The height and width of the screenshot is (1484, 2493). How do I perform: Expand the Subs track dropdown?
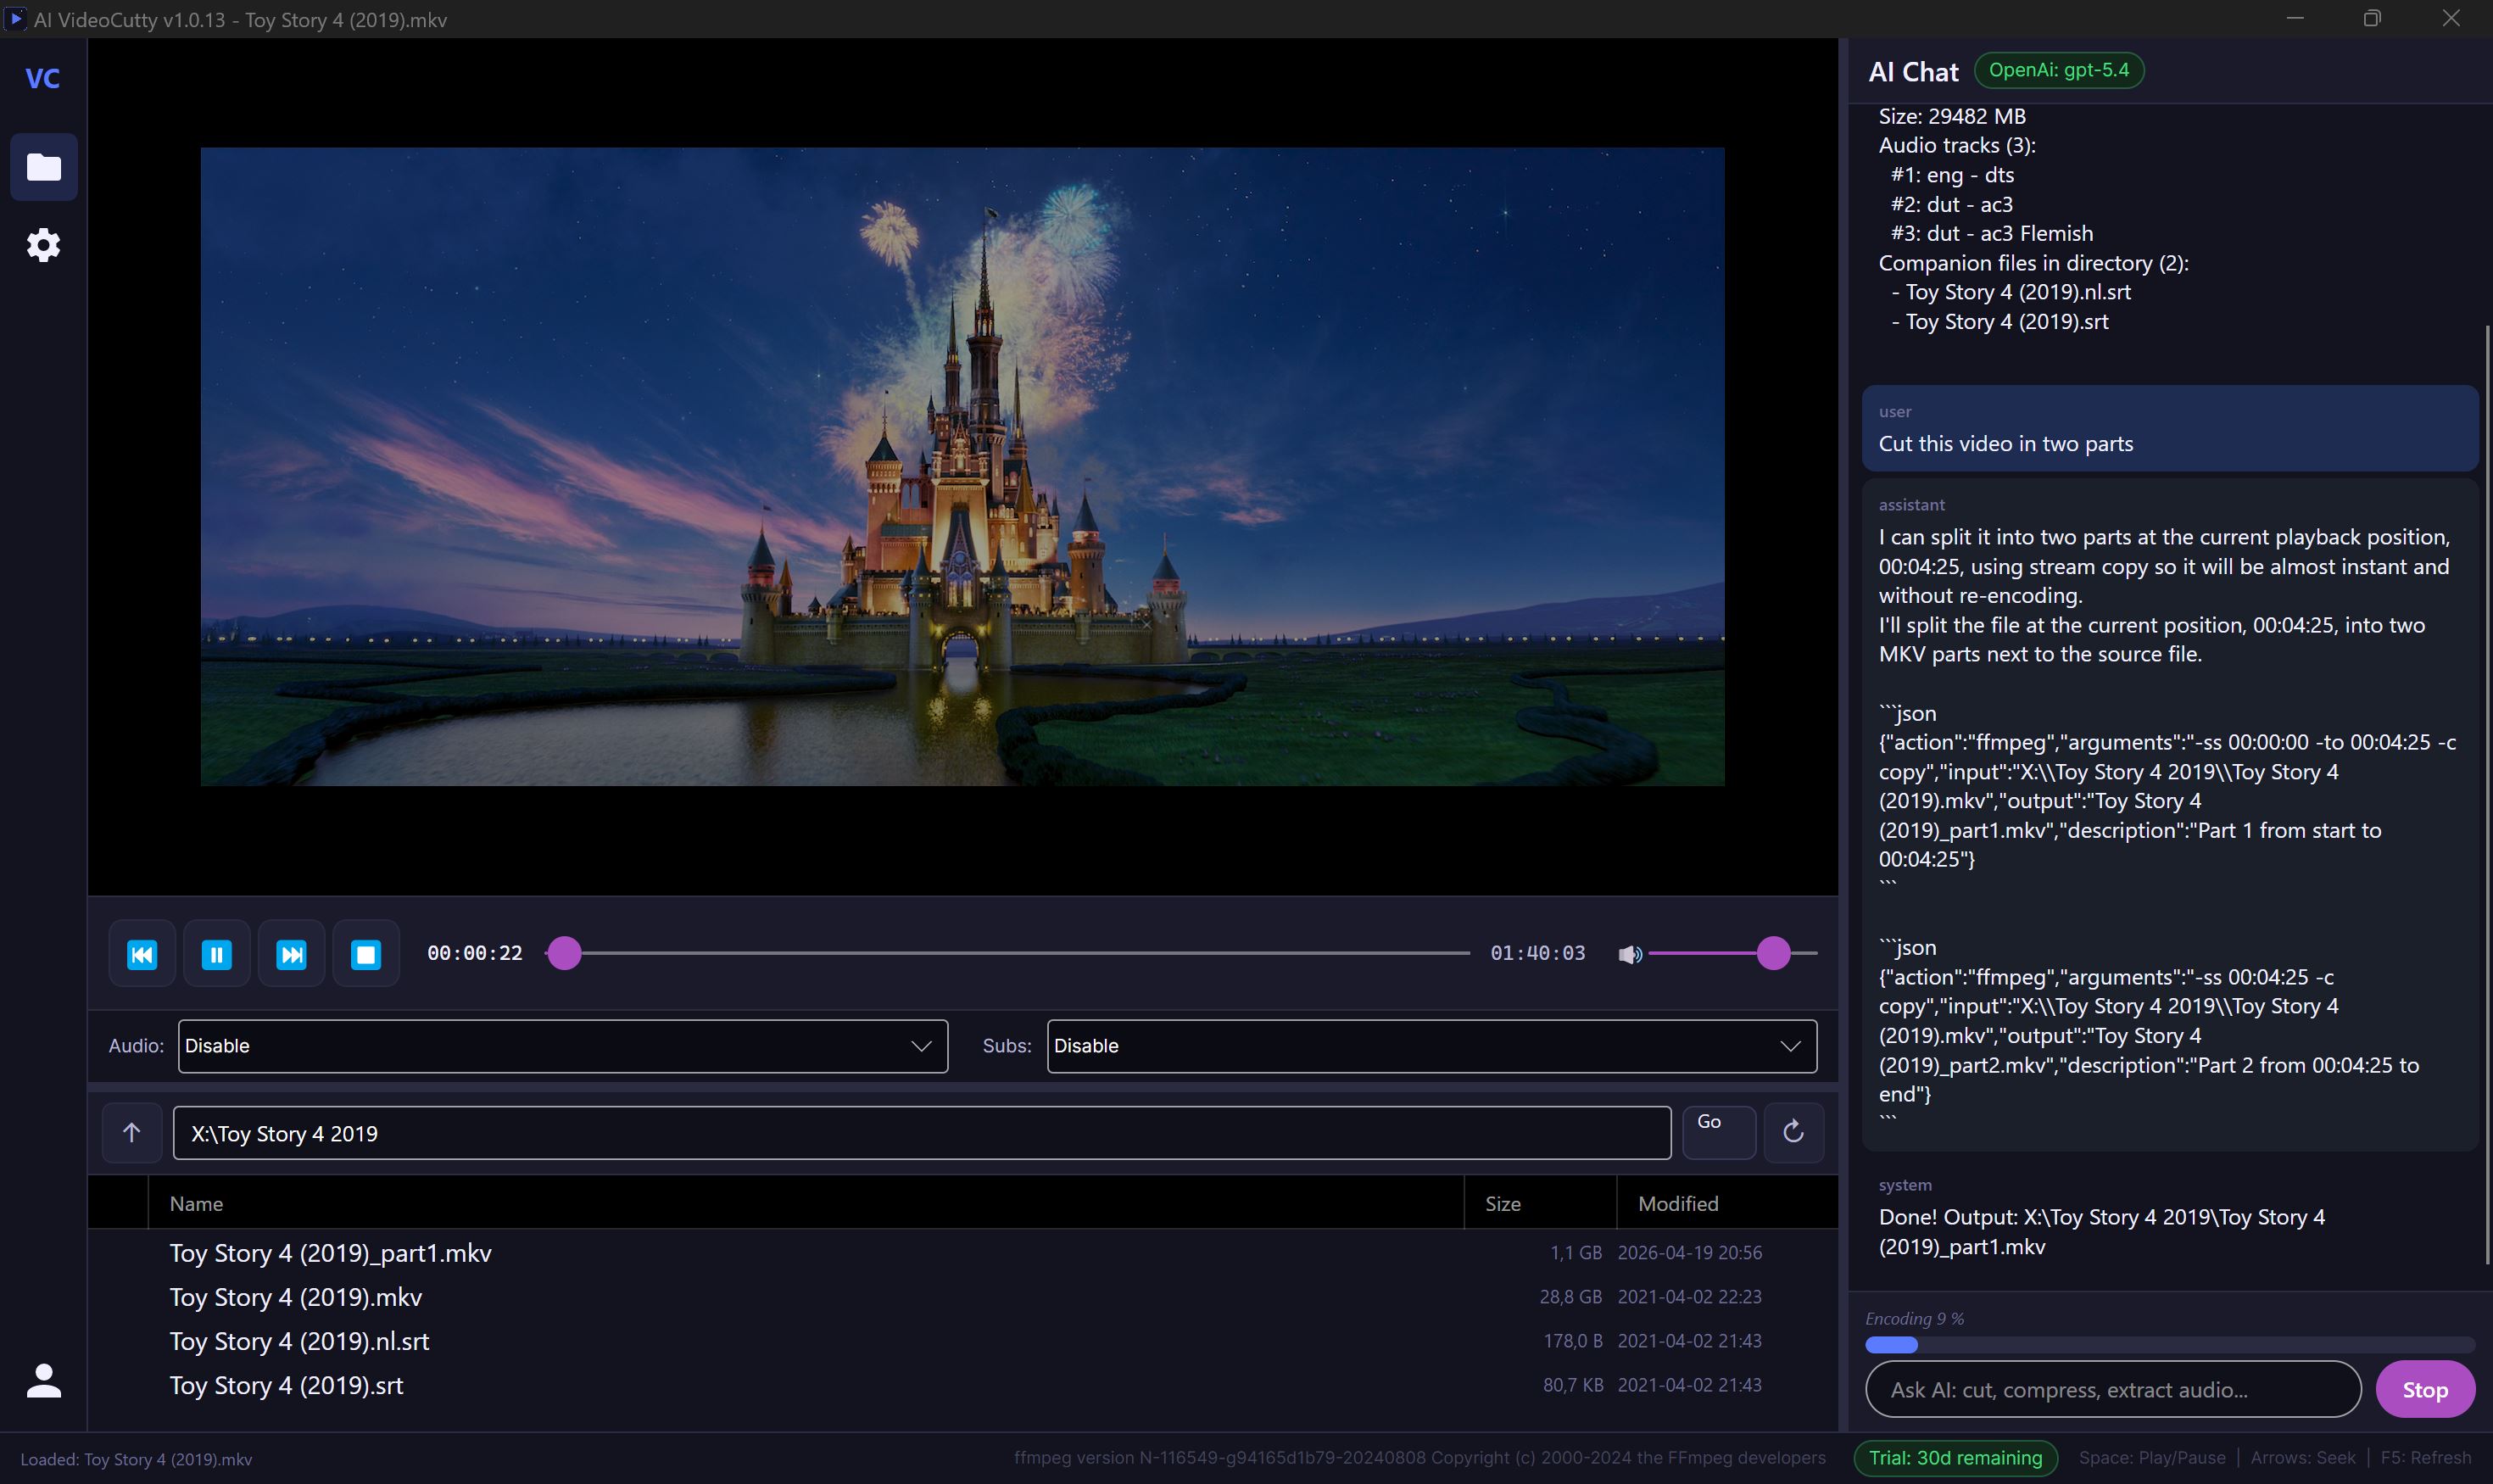1431,1046
